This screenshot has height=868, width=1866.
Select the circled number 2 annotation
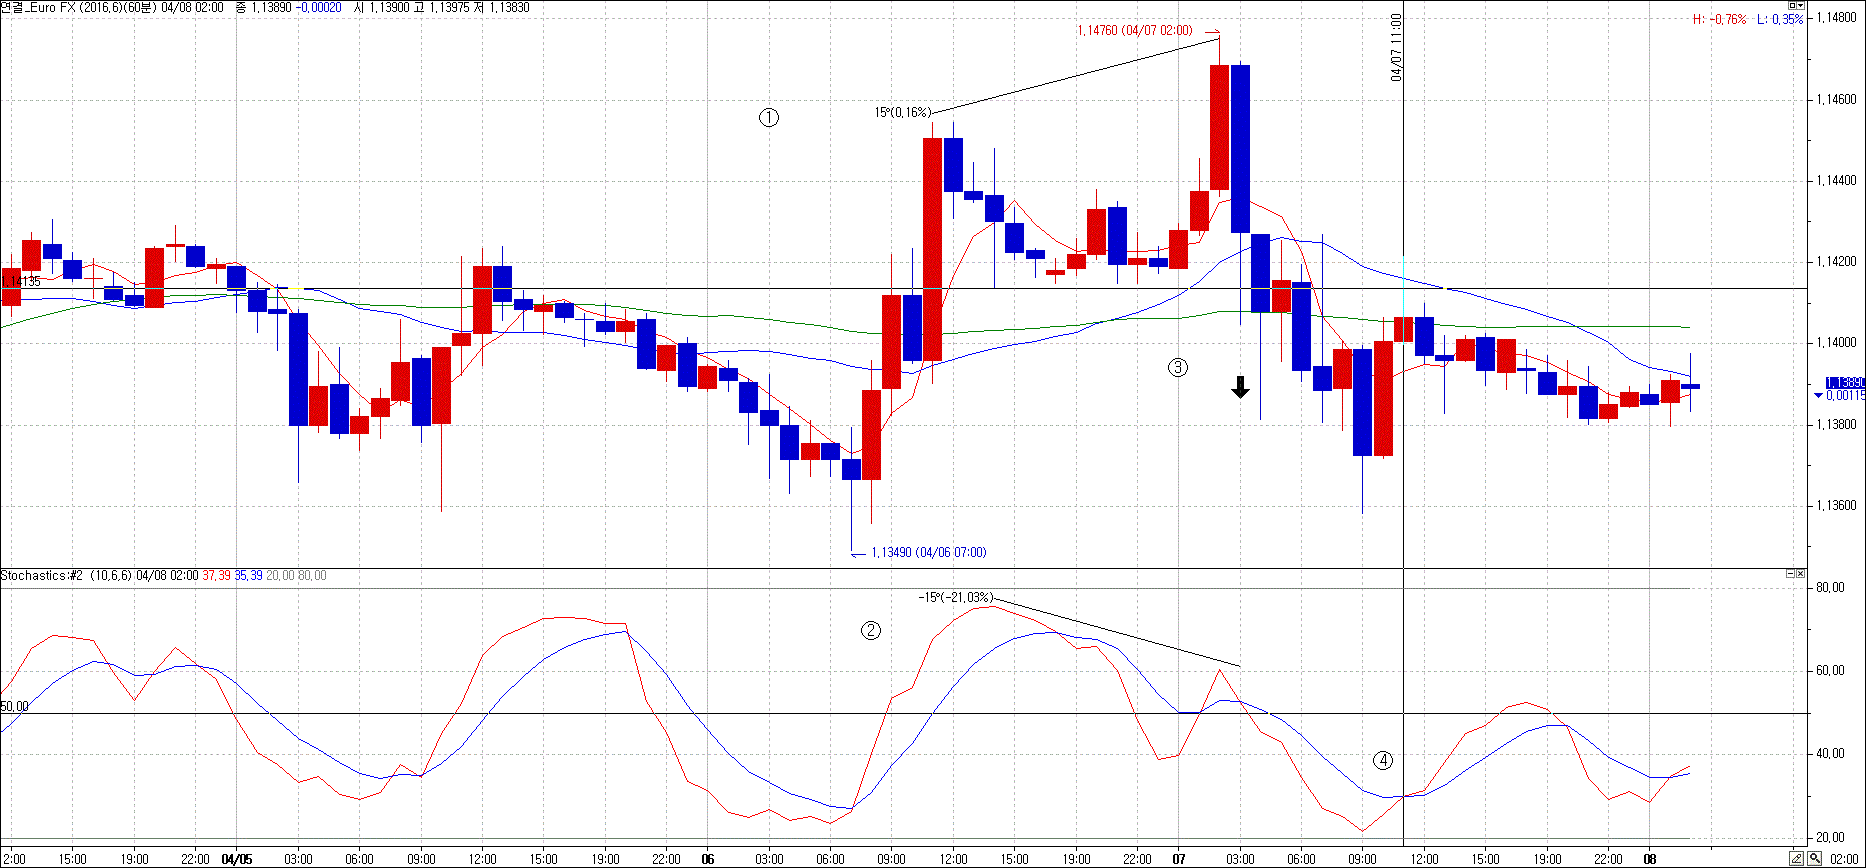point(871,630)
